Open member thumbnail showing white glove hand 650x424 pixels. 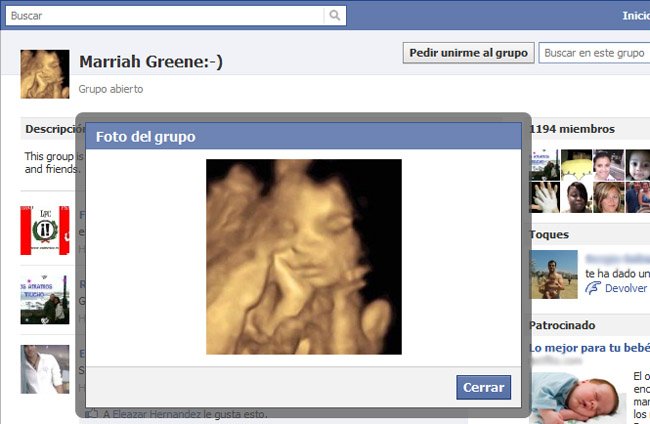[x=545, y=197]
